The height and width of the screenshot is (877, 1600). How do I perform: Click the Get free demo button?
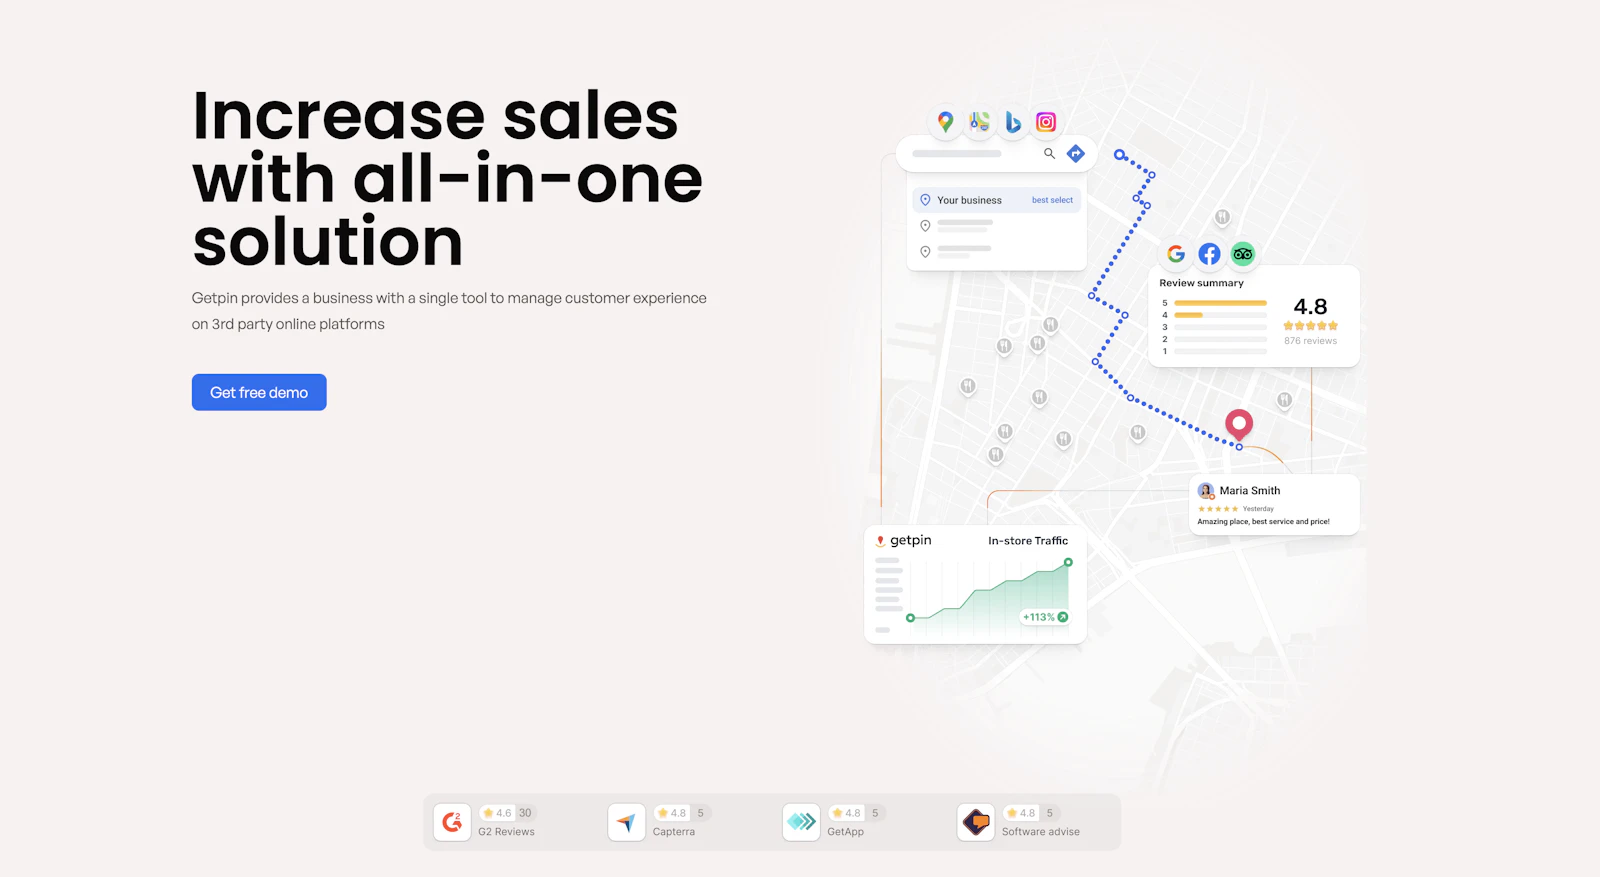(x=259, y=392)
